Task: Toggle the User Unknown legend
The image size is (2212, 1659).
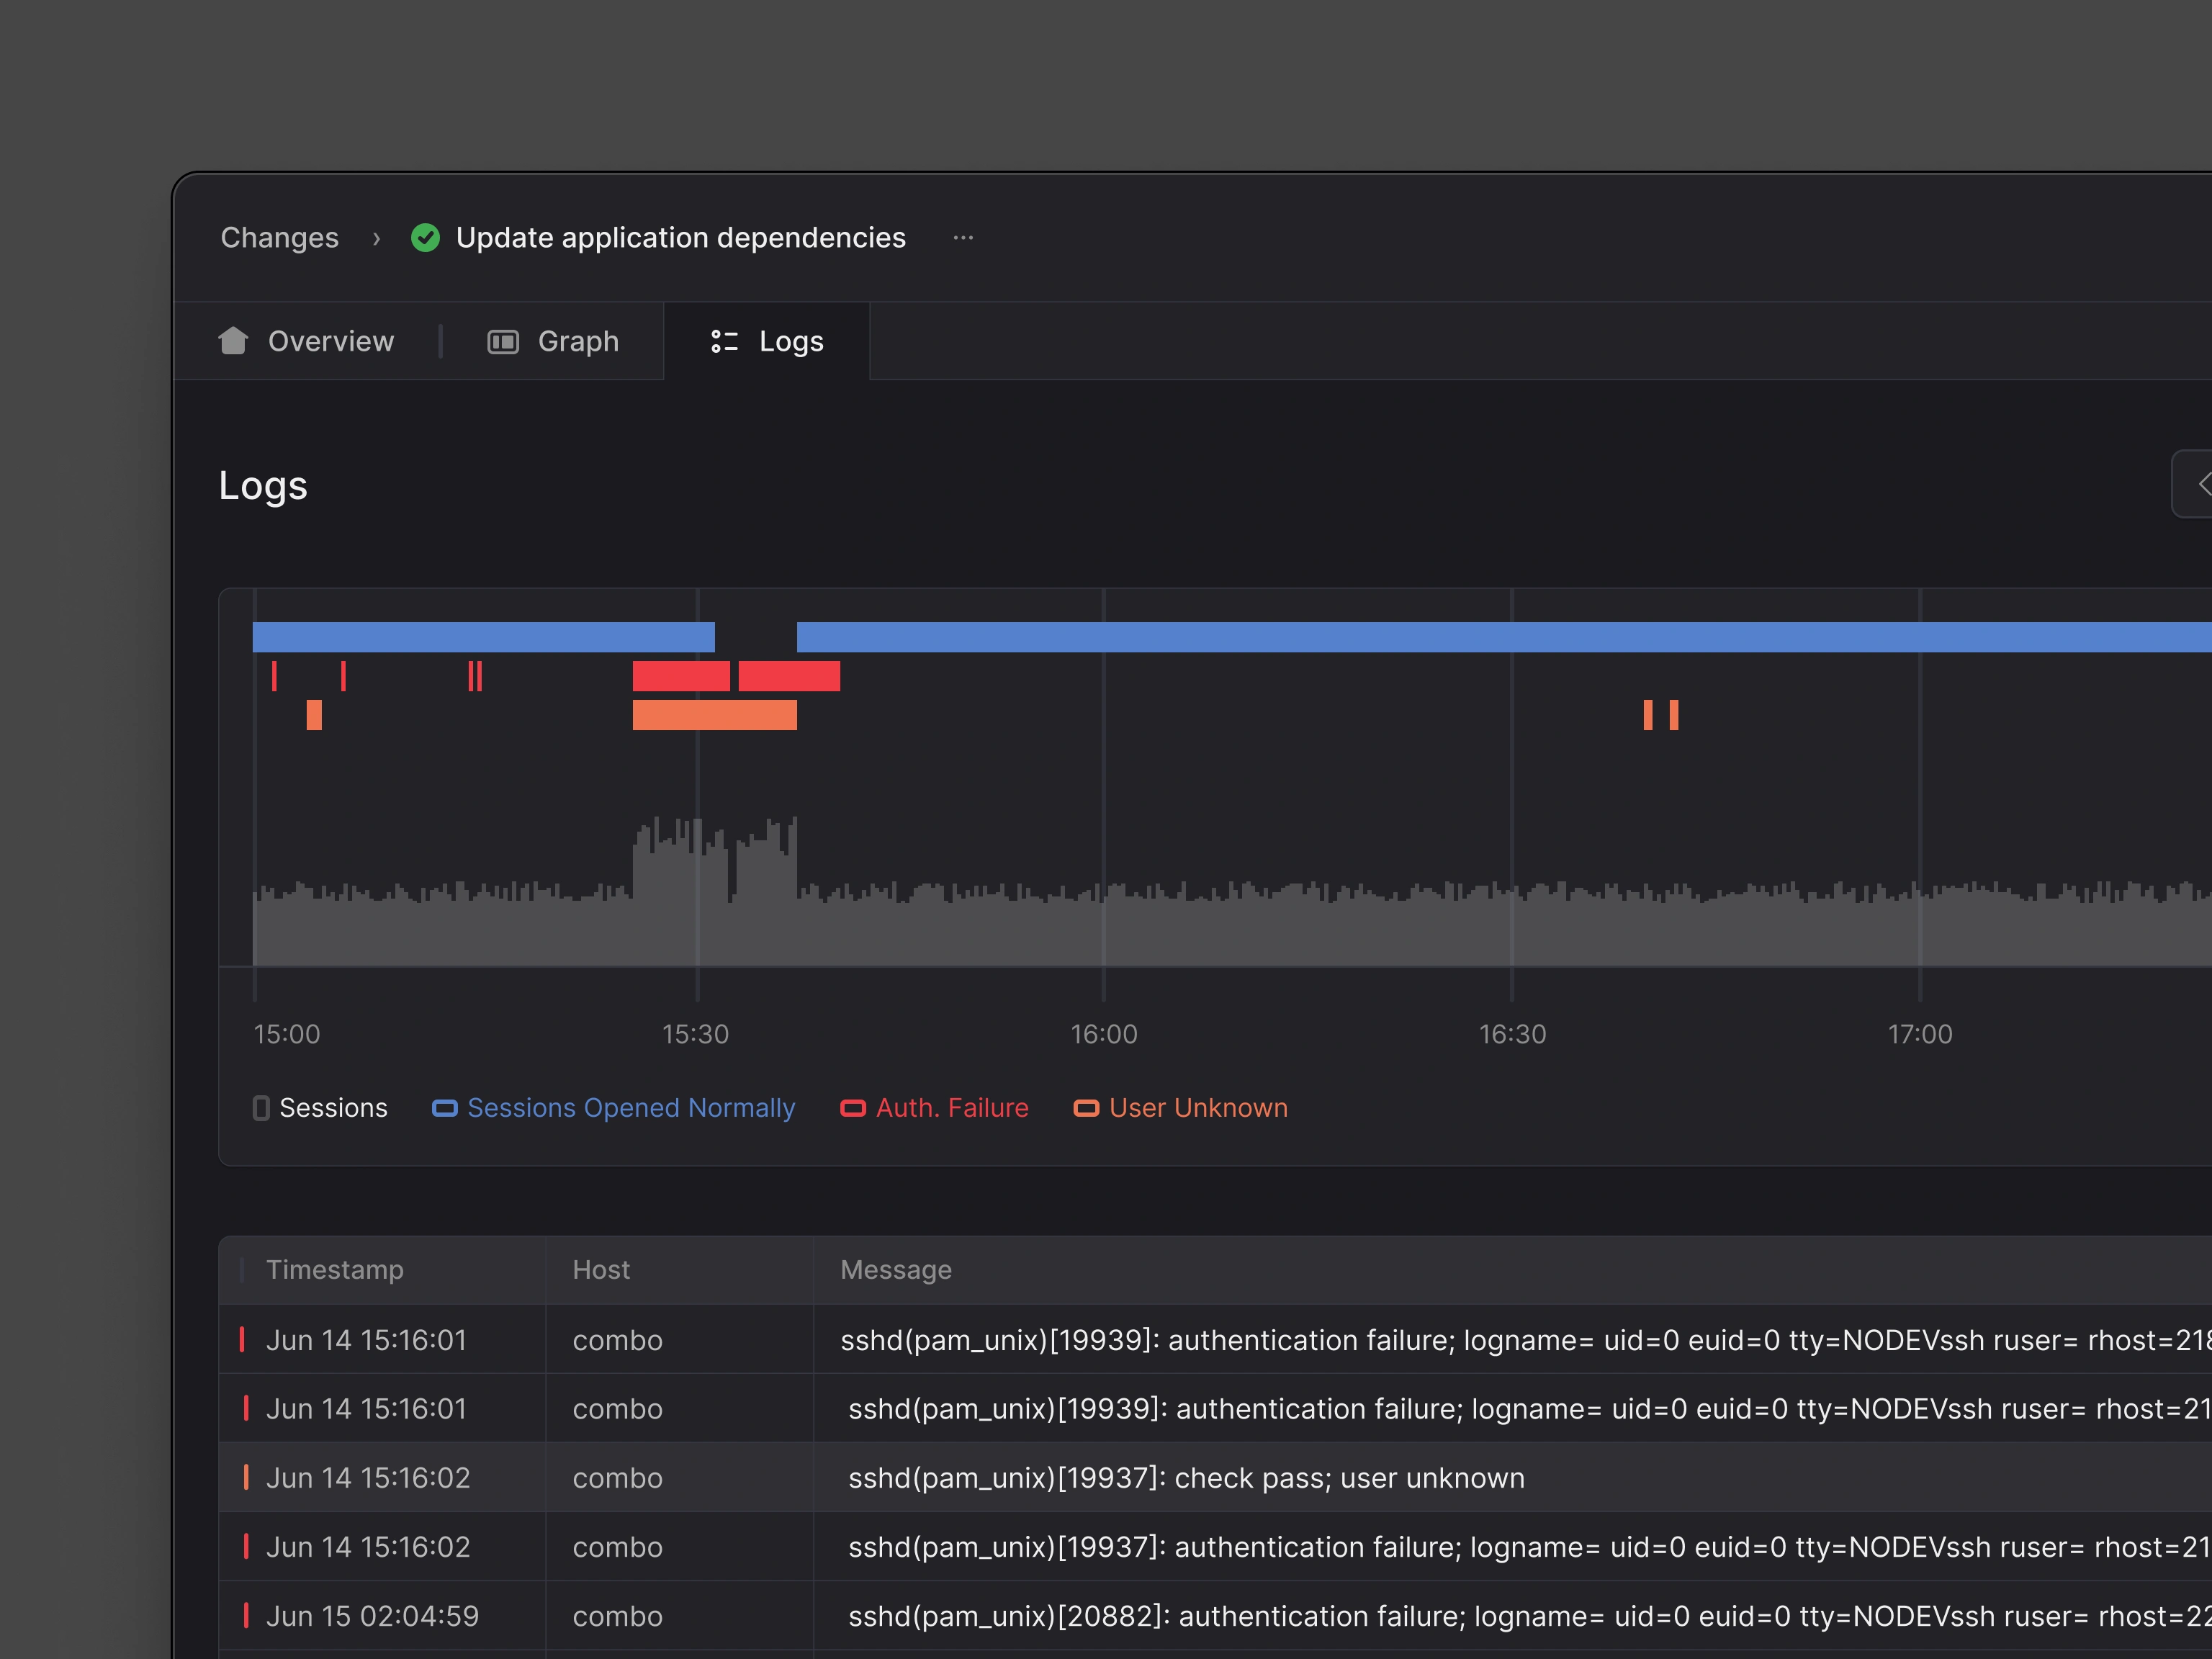Action: [x=1181, y=1108]
